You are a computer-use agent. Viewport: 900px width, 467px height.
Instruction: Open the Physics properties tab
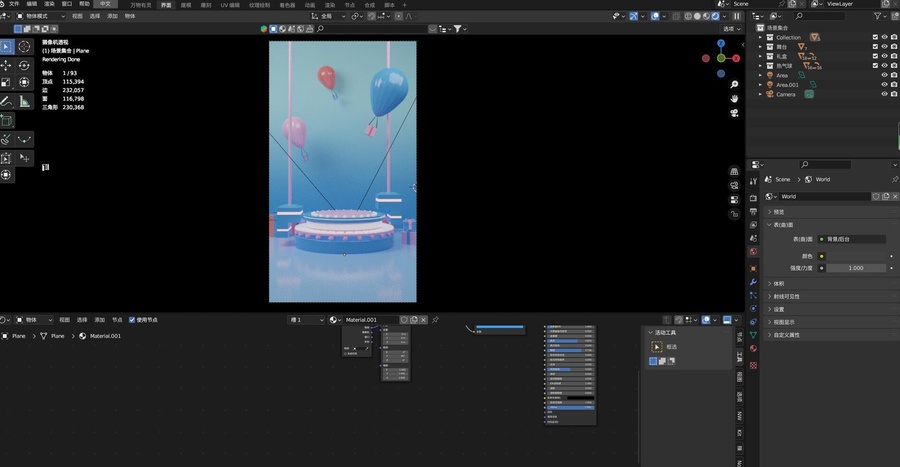(753, 309)
